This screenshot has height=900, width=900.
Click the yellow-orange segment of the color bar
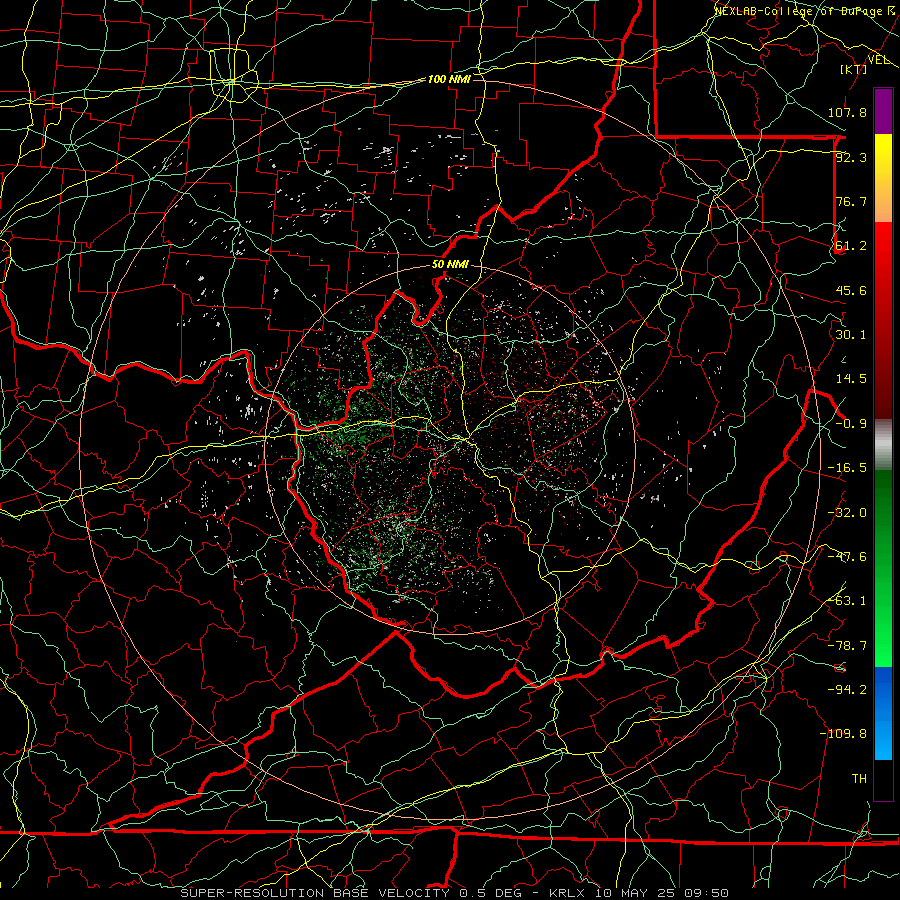883,178
